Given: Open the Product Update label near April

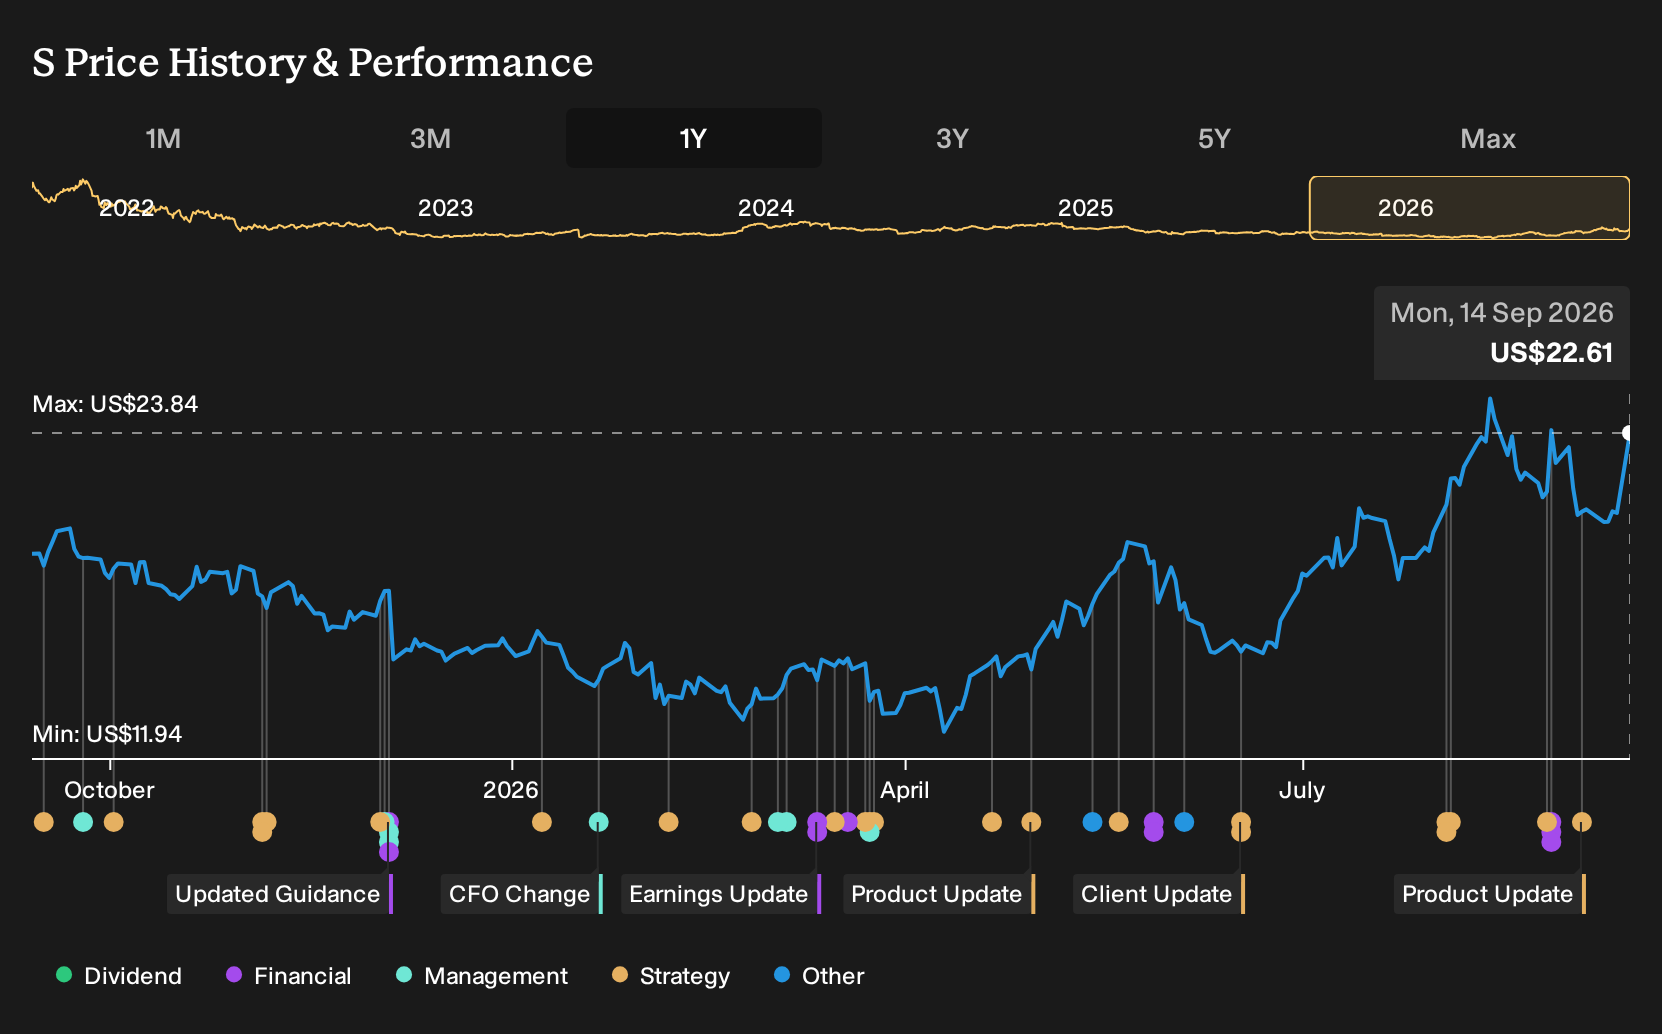Looking at the screenshot, I should pos(939,894).
